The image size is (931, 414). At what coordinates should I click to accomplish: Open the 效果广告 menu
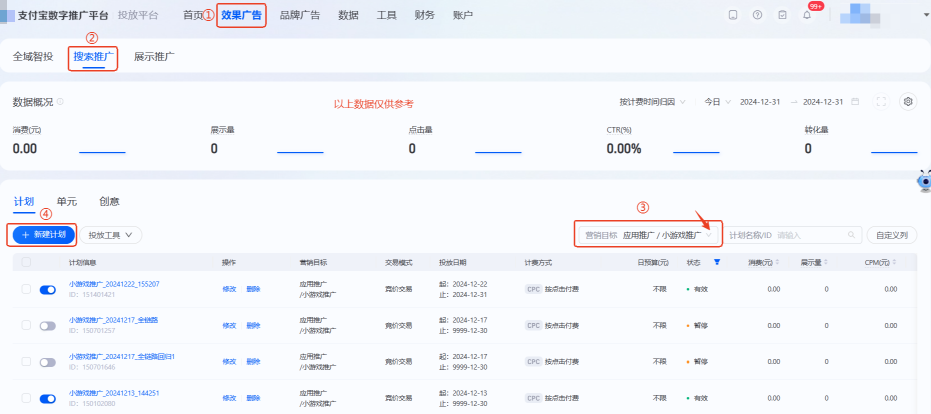point(241,15)
